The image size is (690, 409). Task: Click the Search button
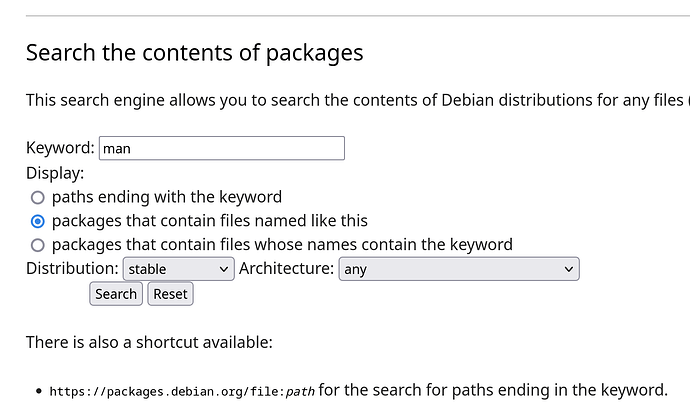[x=116, y=294]
